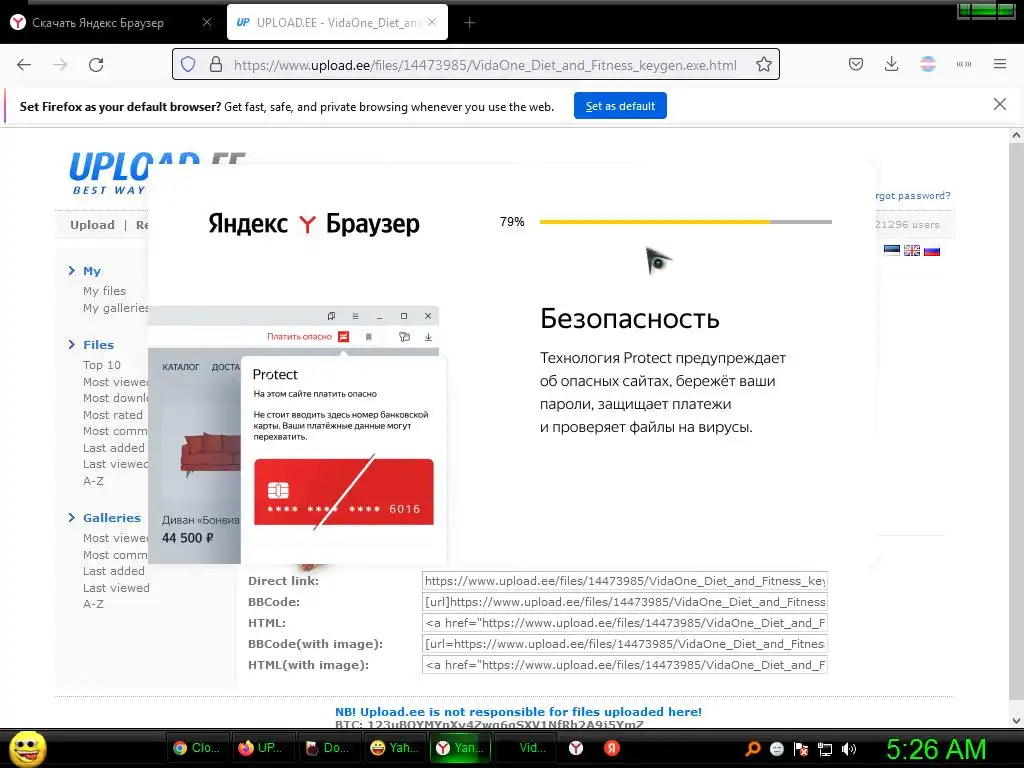This screenshot has height=768, width=1024.
Task: Click the toolbar overflow icon beside the menu
Action: click(964, 64)
